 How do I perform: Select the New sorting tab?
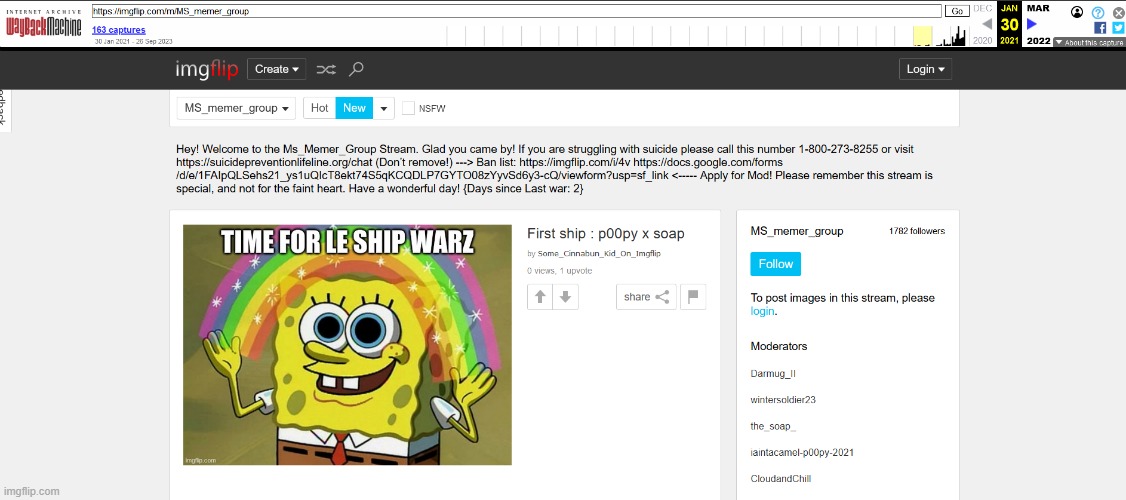point(354,108)
